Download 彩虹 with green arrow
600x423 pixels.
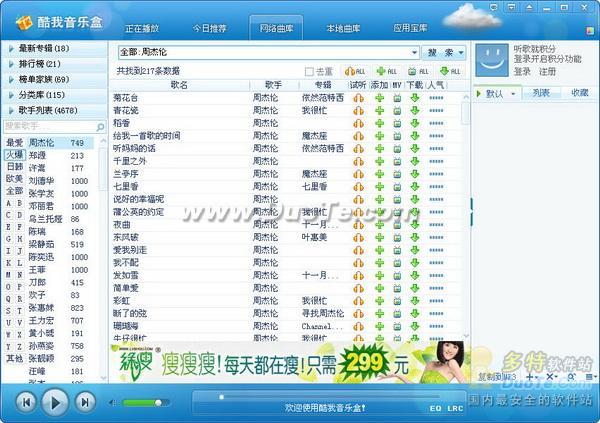415,301
